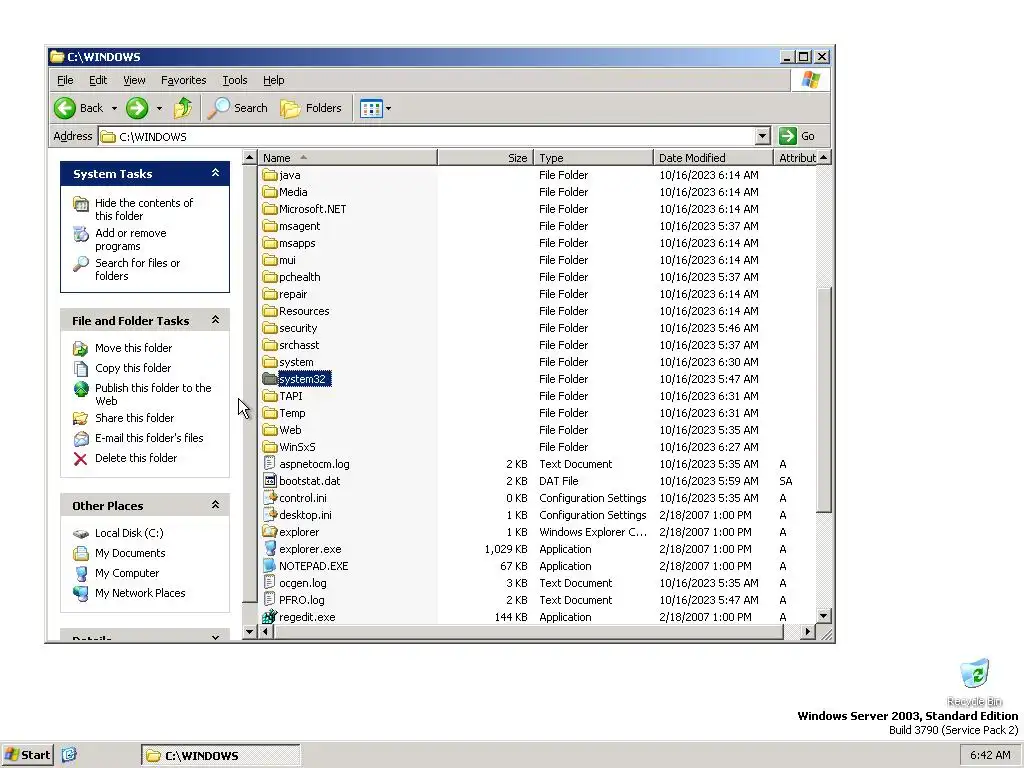Collapse the System Tasks panel
Screen dimensions: 1024x768
coord(216,173)
